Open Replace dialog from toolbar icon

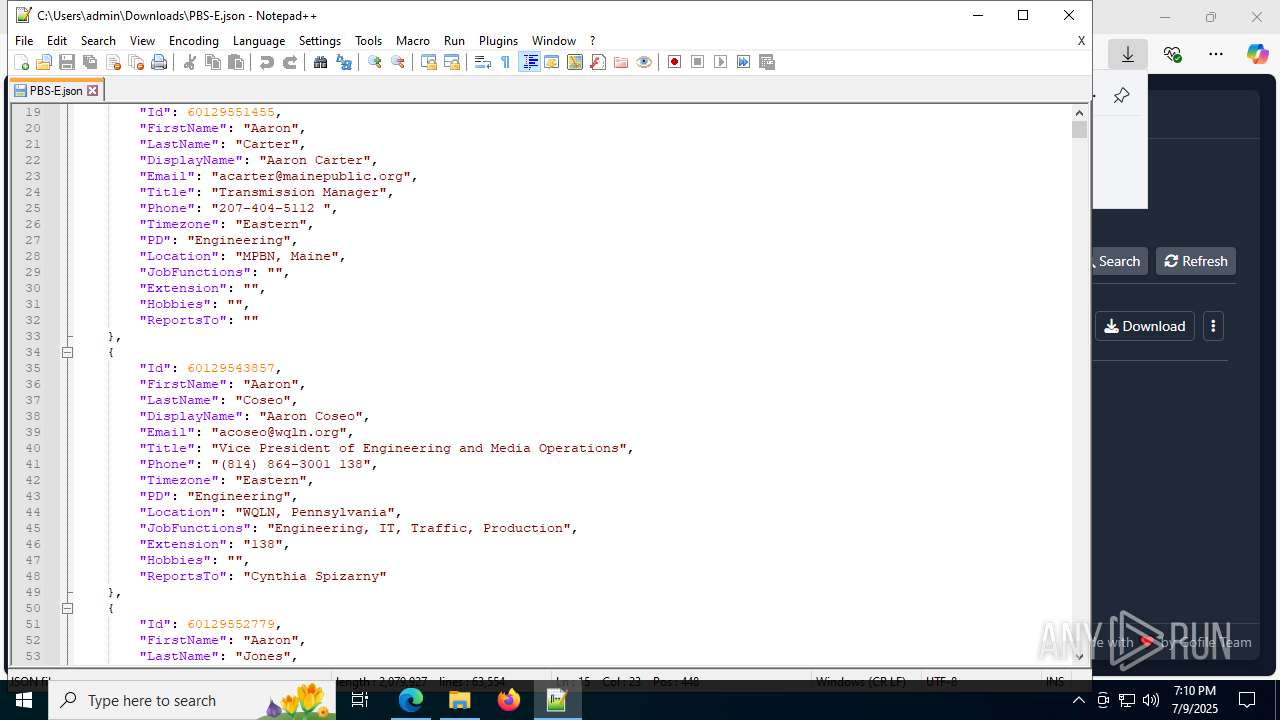[344, 62]
